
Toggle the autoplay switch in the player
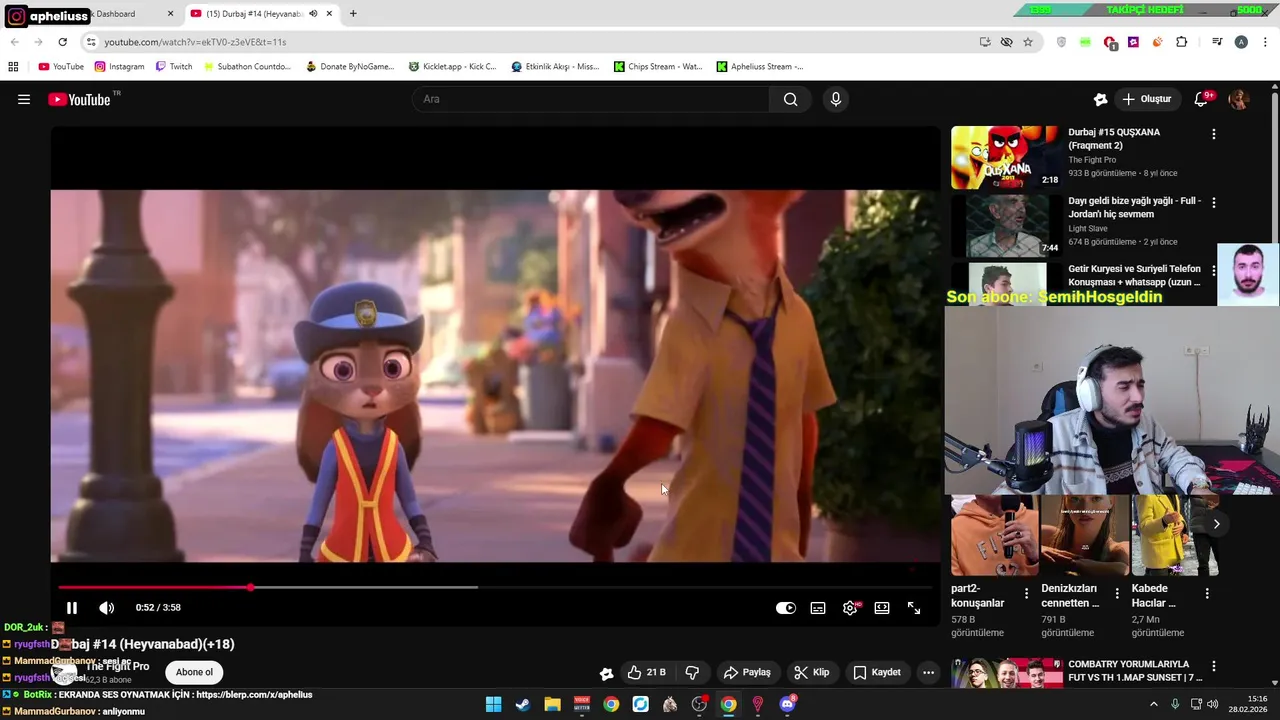786,608
